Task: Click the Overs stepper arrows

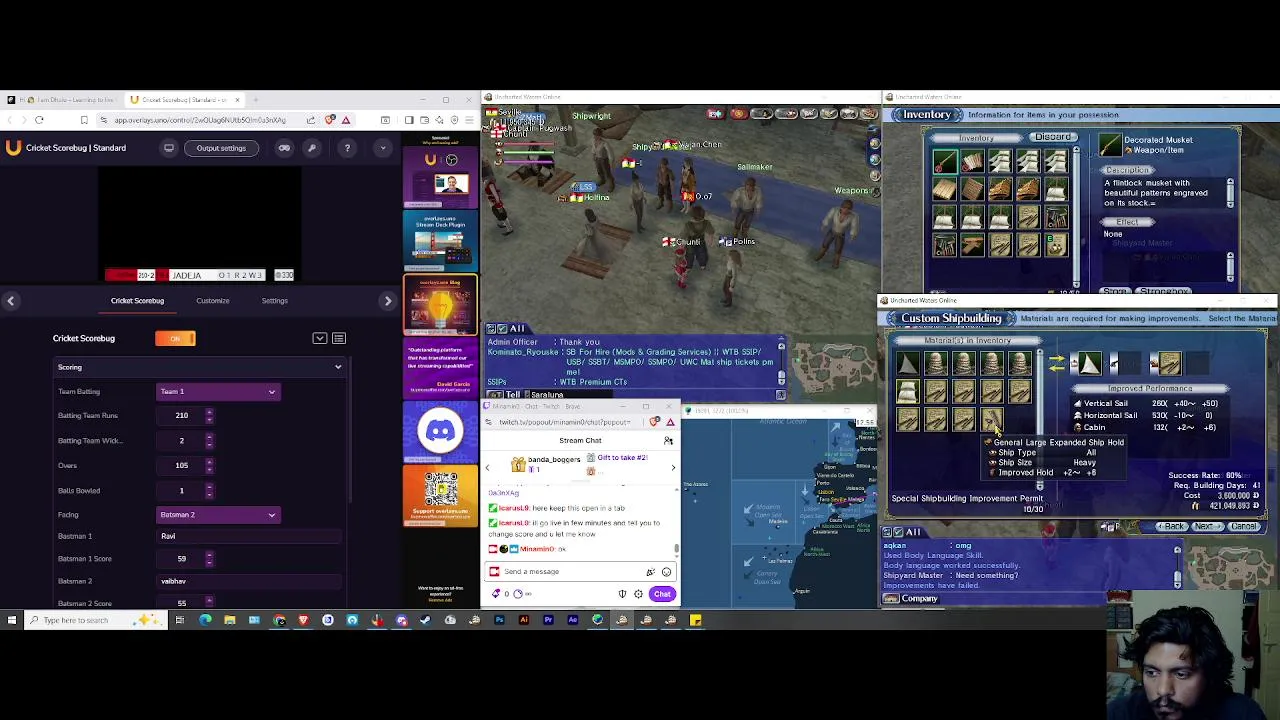Action: 209,465
